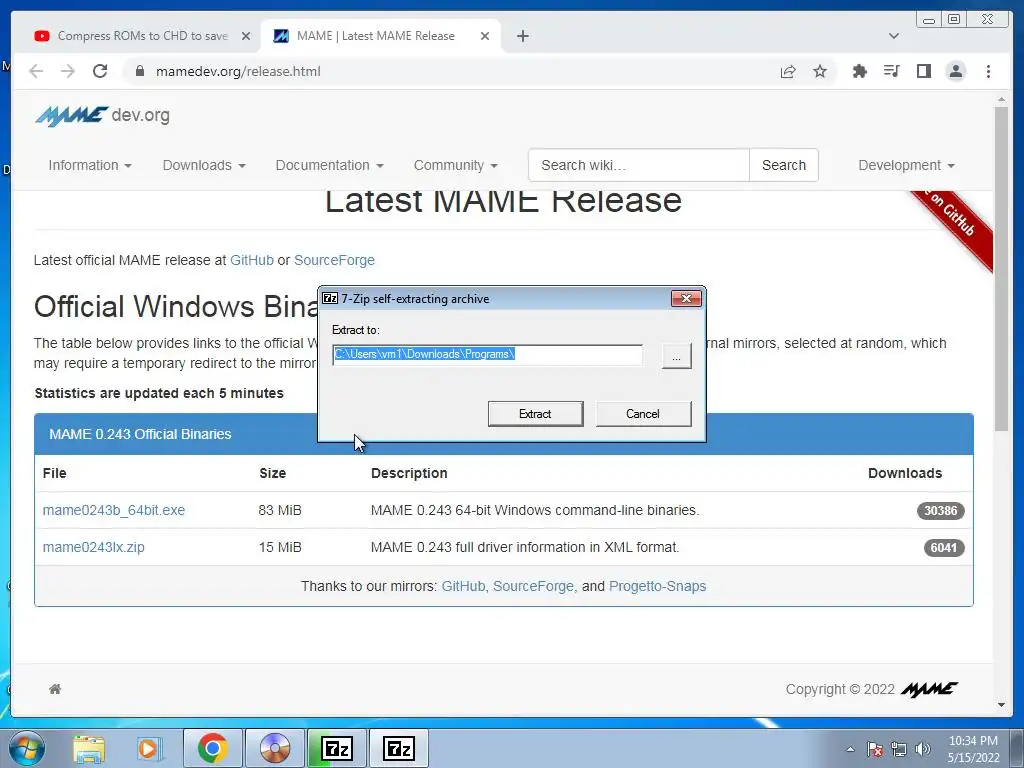The image size is (1024, 768).
Task: Close the 7-Zip self-extracting archive dialog
Action: (686, 298)
